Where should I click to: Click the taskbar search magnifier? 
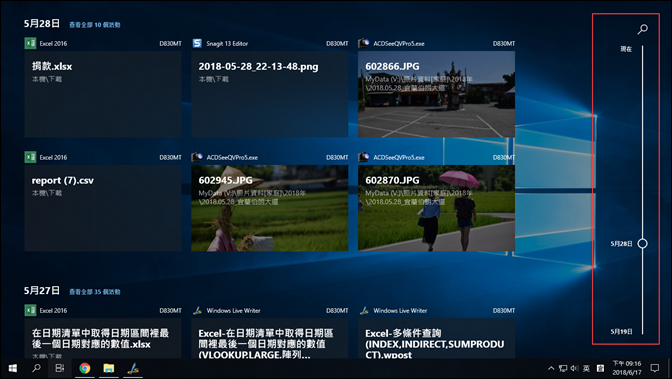point(36,368)
